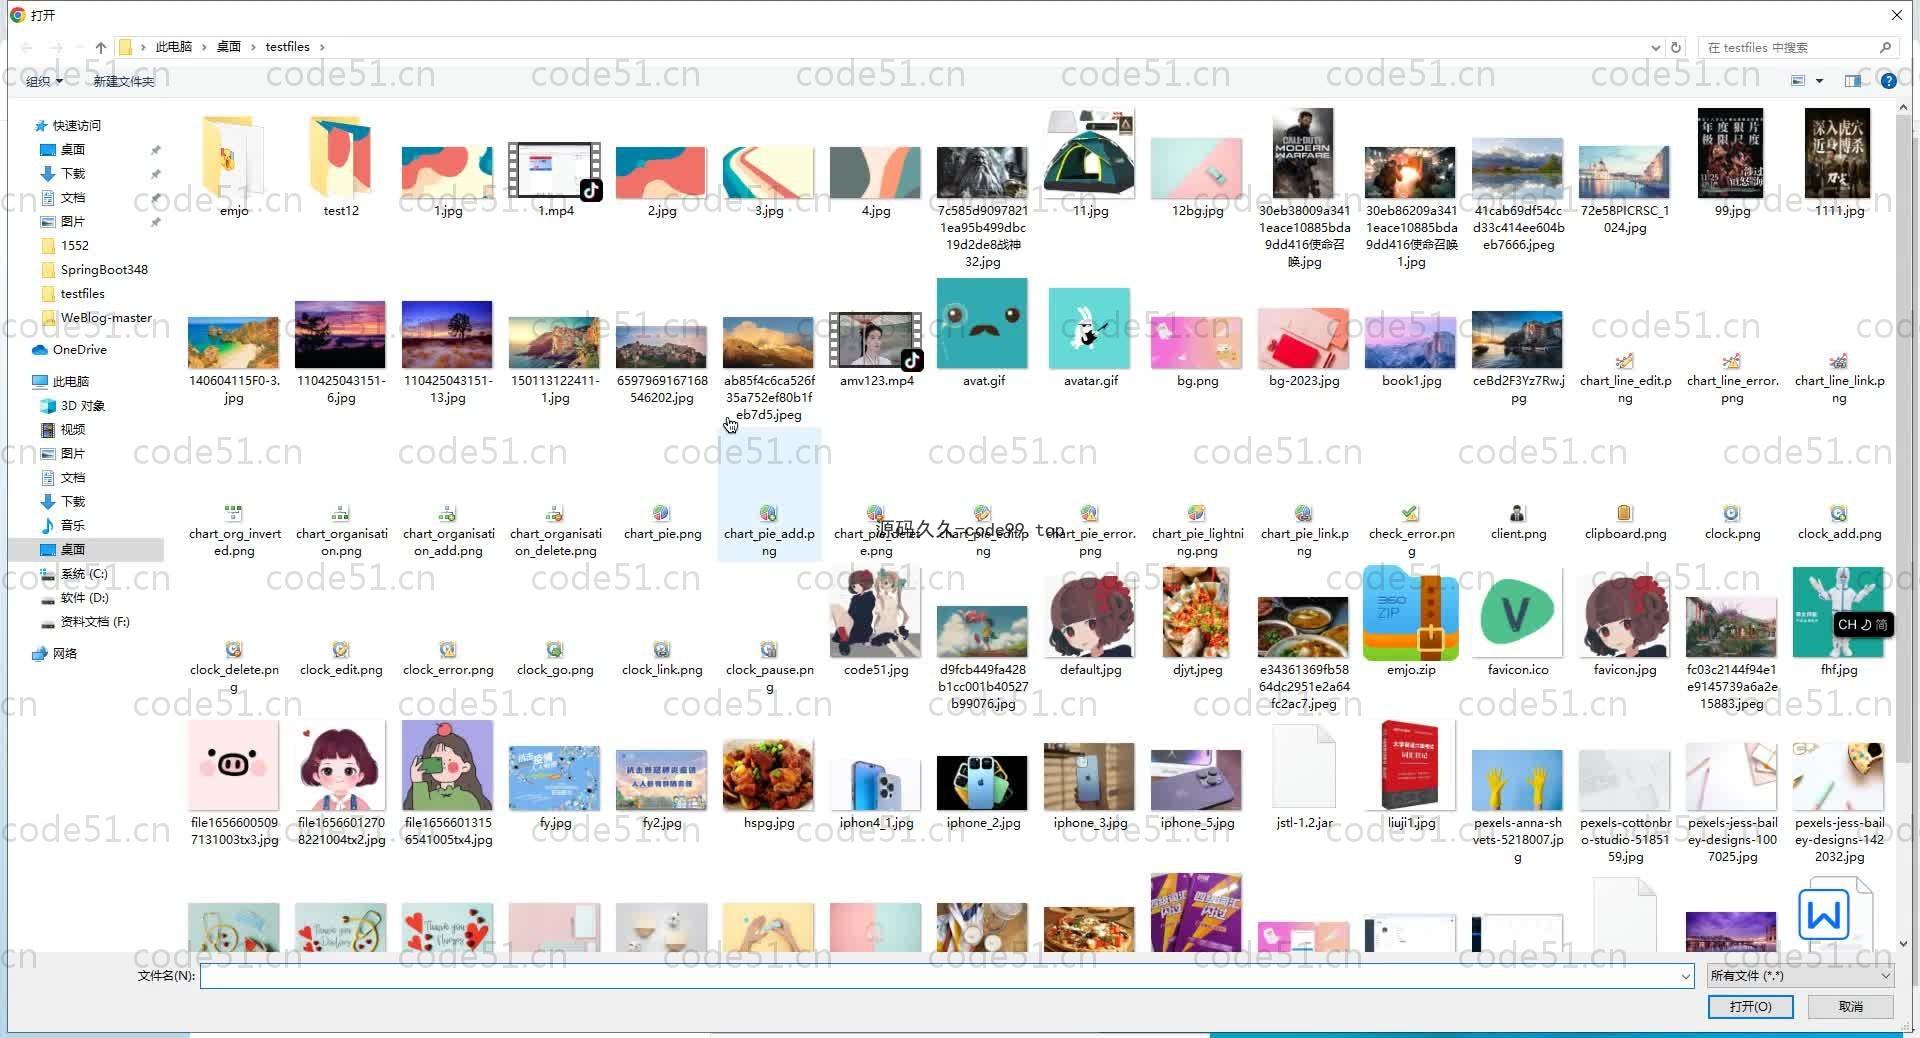This screenshot has width=1920, height=1038.
Task: Select the chart_pie.png icon file
Action: pos(662,514)
